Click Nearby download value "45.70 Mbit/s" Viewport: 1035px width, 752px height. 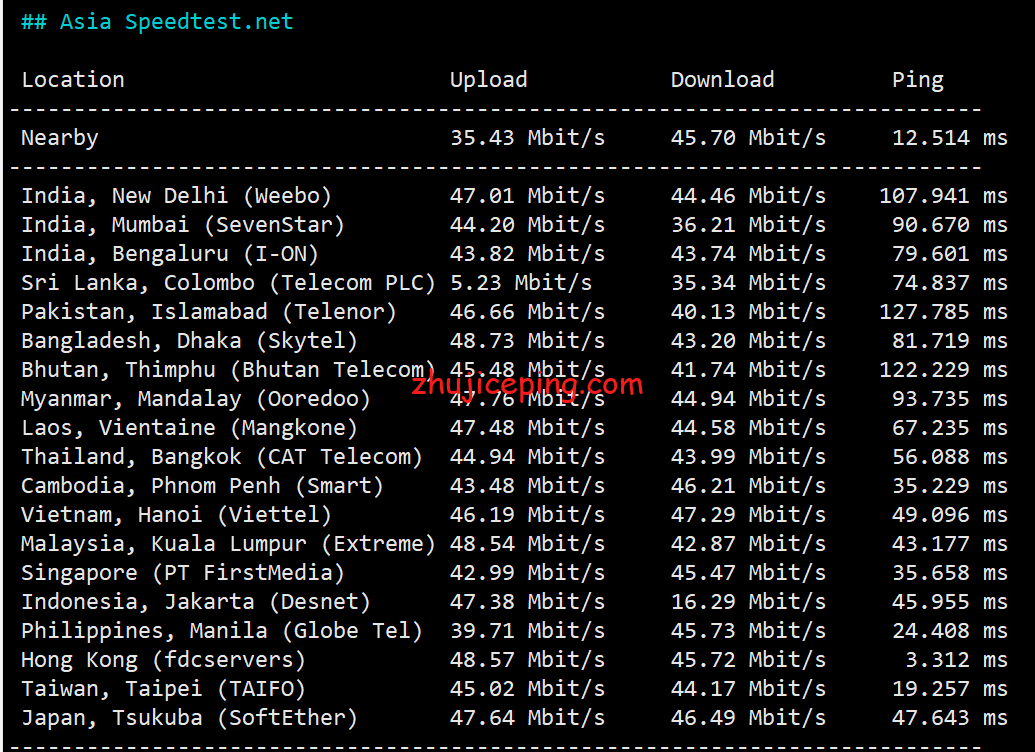748,138
